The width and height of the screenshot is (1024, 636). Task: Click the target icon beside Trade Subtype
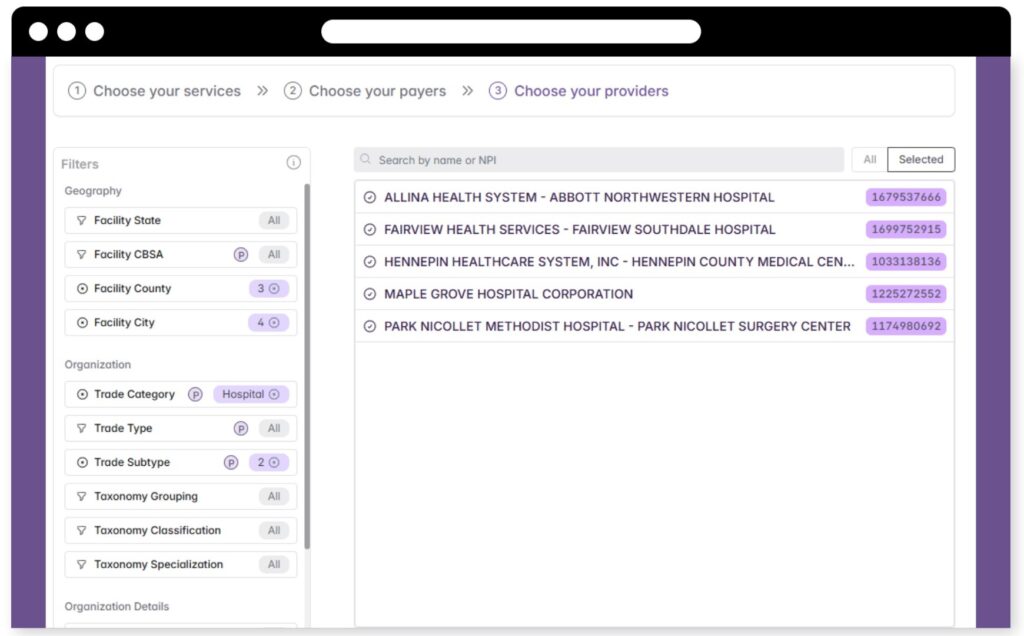(x=82, y=462)
